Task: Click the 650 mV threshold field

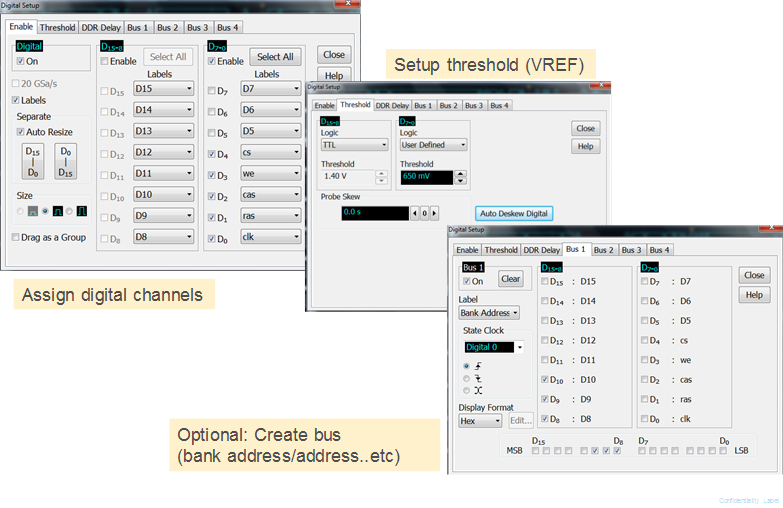Action: click(x=425, y=177)
